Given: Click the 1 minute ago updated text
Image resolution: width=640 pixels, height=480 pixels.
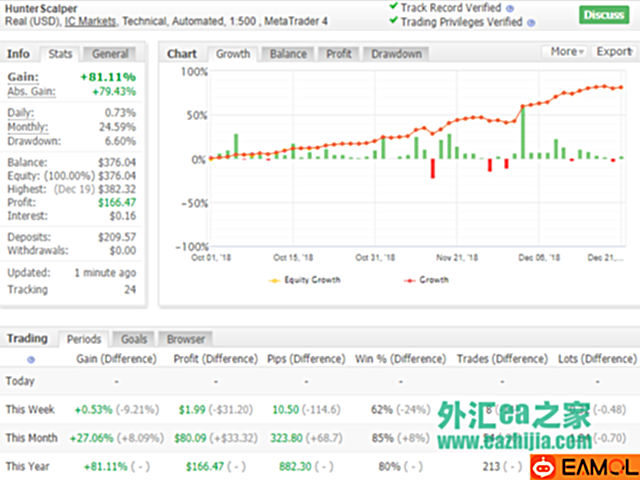Looking at the screenshot, I should [x=105, y=273].
